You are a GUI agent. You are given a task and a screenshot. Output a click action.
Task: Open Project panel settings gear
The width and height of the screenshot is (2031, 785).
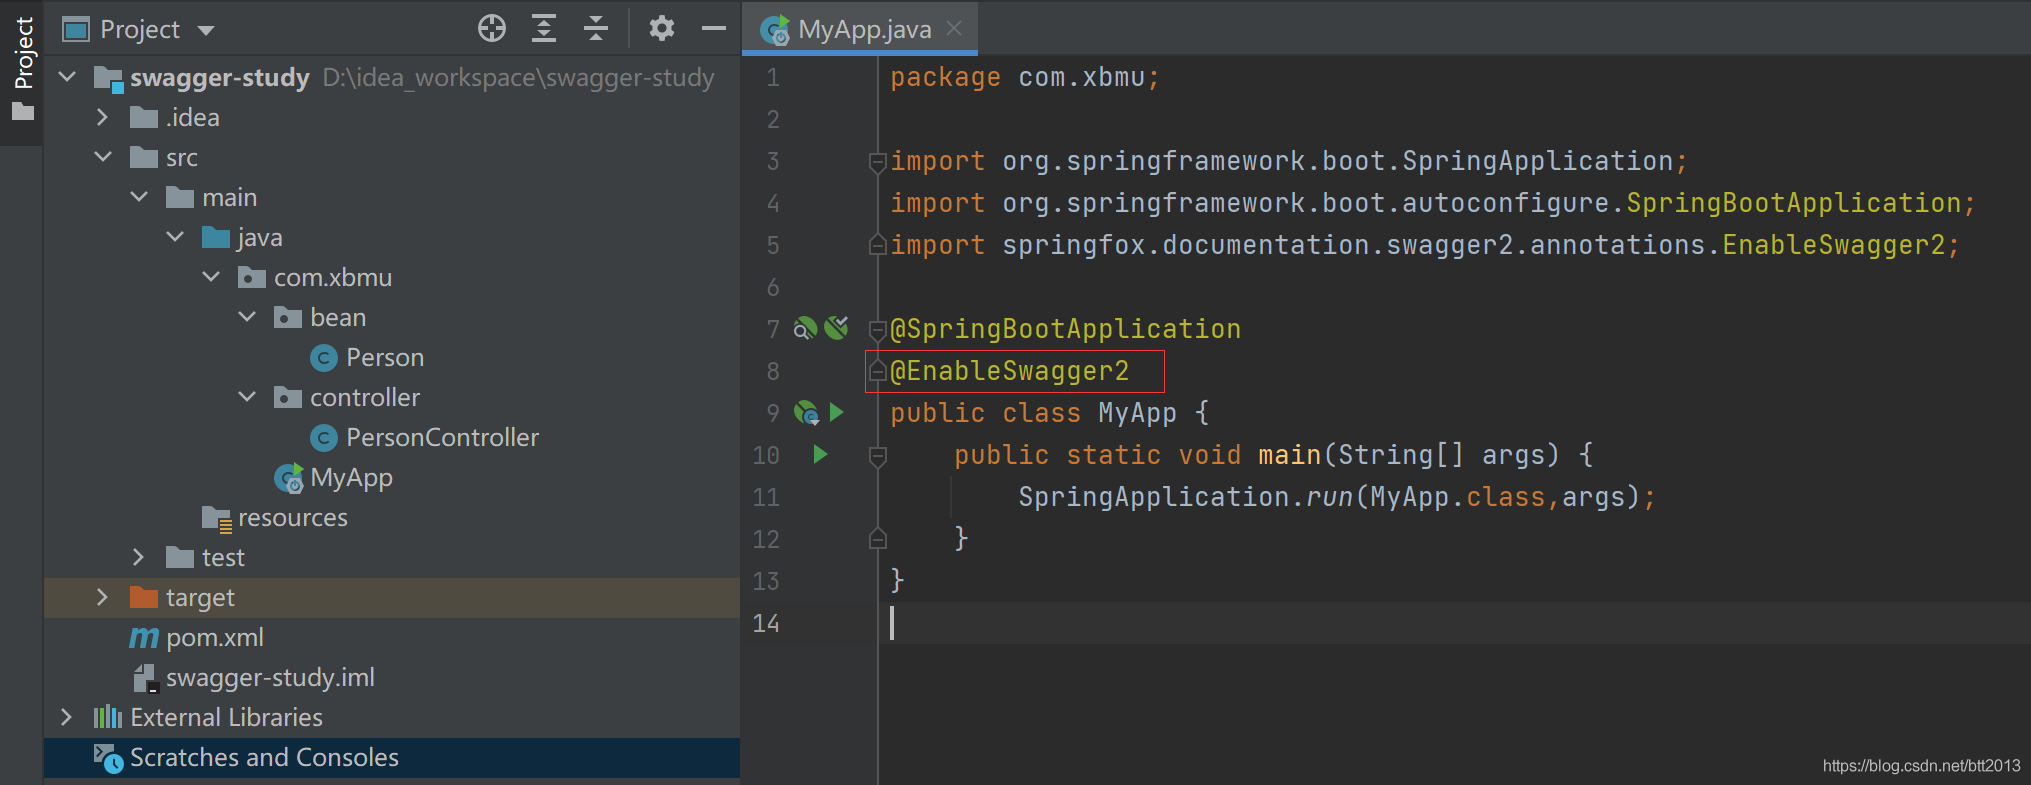click(661, 29)
